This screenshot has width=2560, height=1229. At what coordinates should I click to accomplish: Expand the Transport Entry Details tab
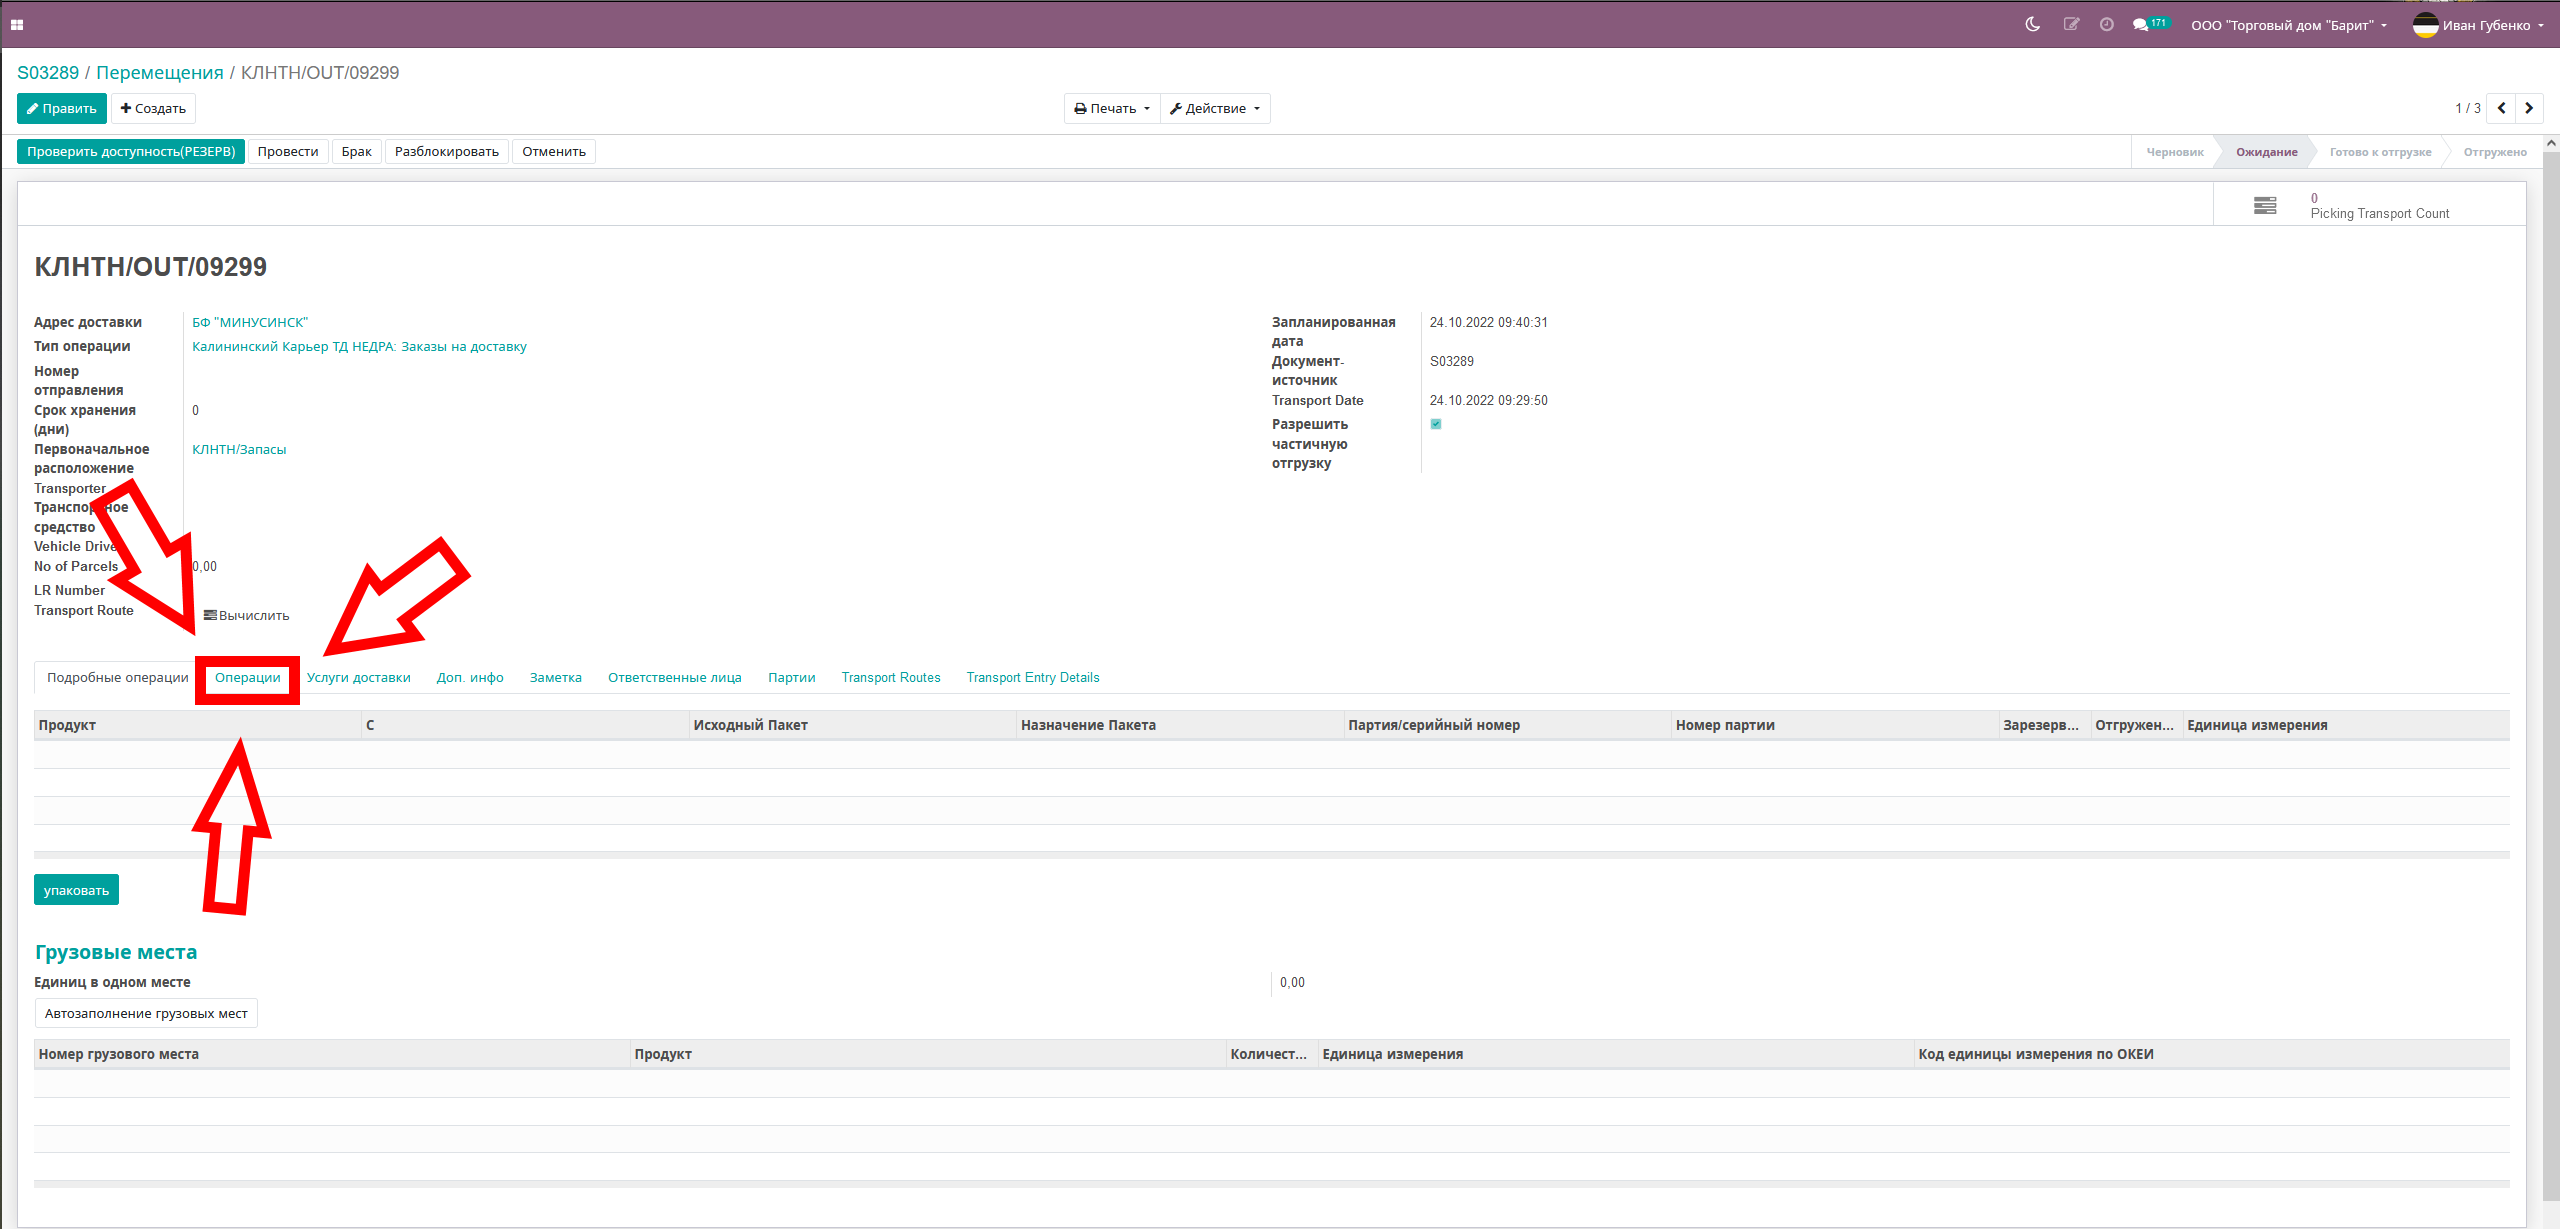coord(1033,676)
